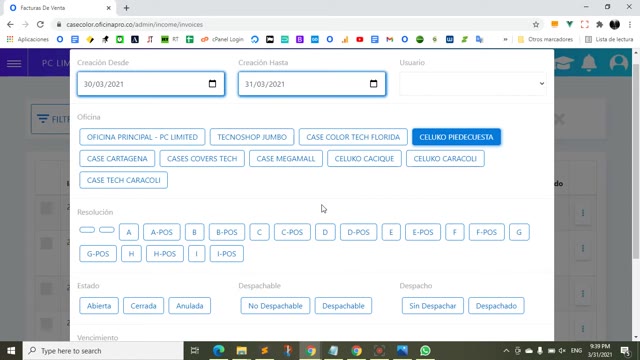Open Chrome three-dot menu

[630, 24]
